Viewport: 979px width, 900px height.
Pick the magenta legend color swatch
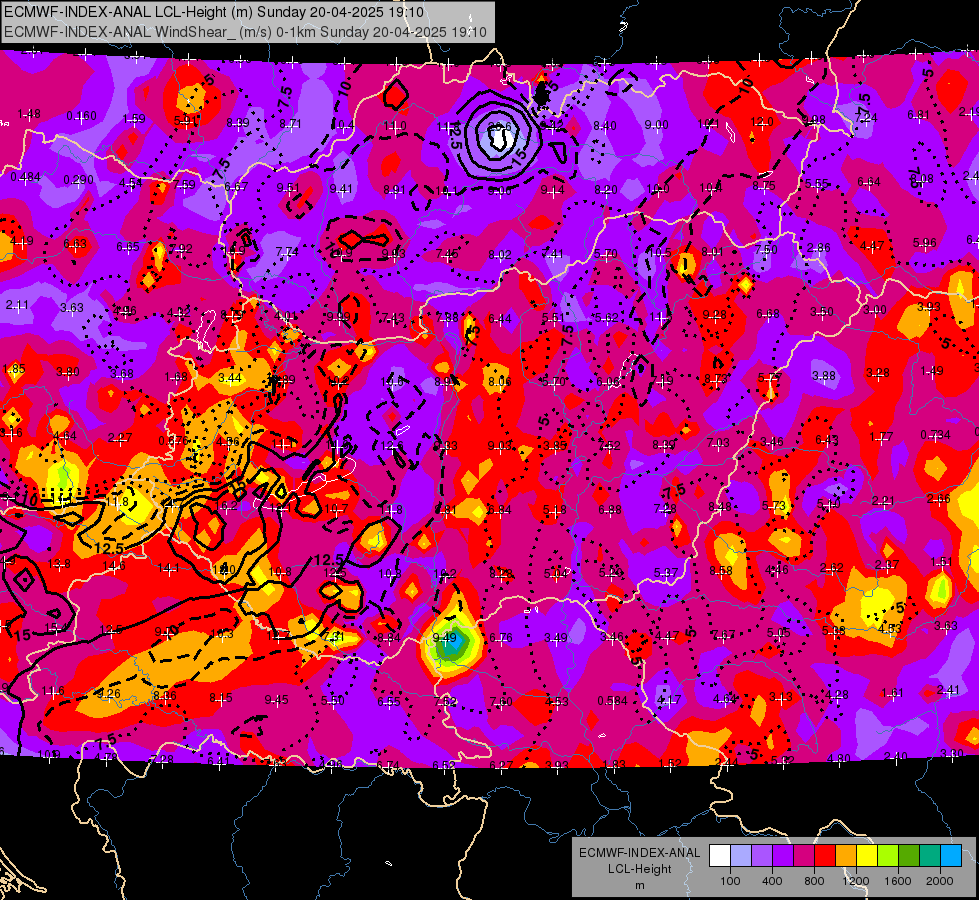tap(804, 856)
